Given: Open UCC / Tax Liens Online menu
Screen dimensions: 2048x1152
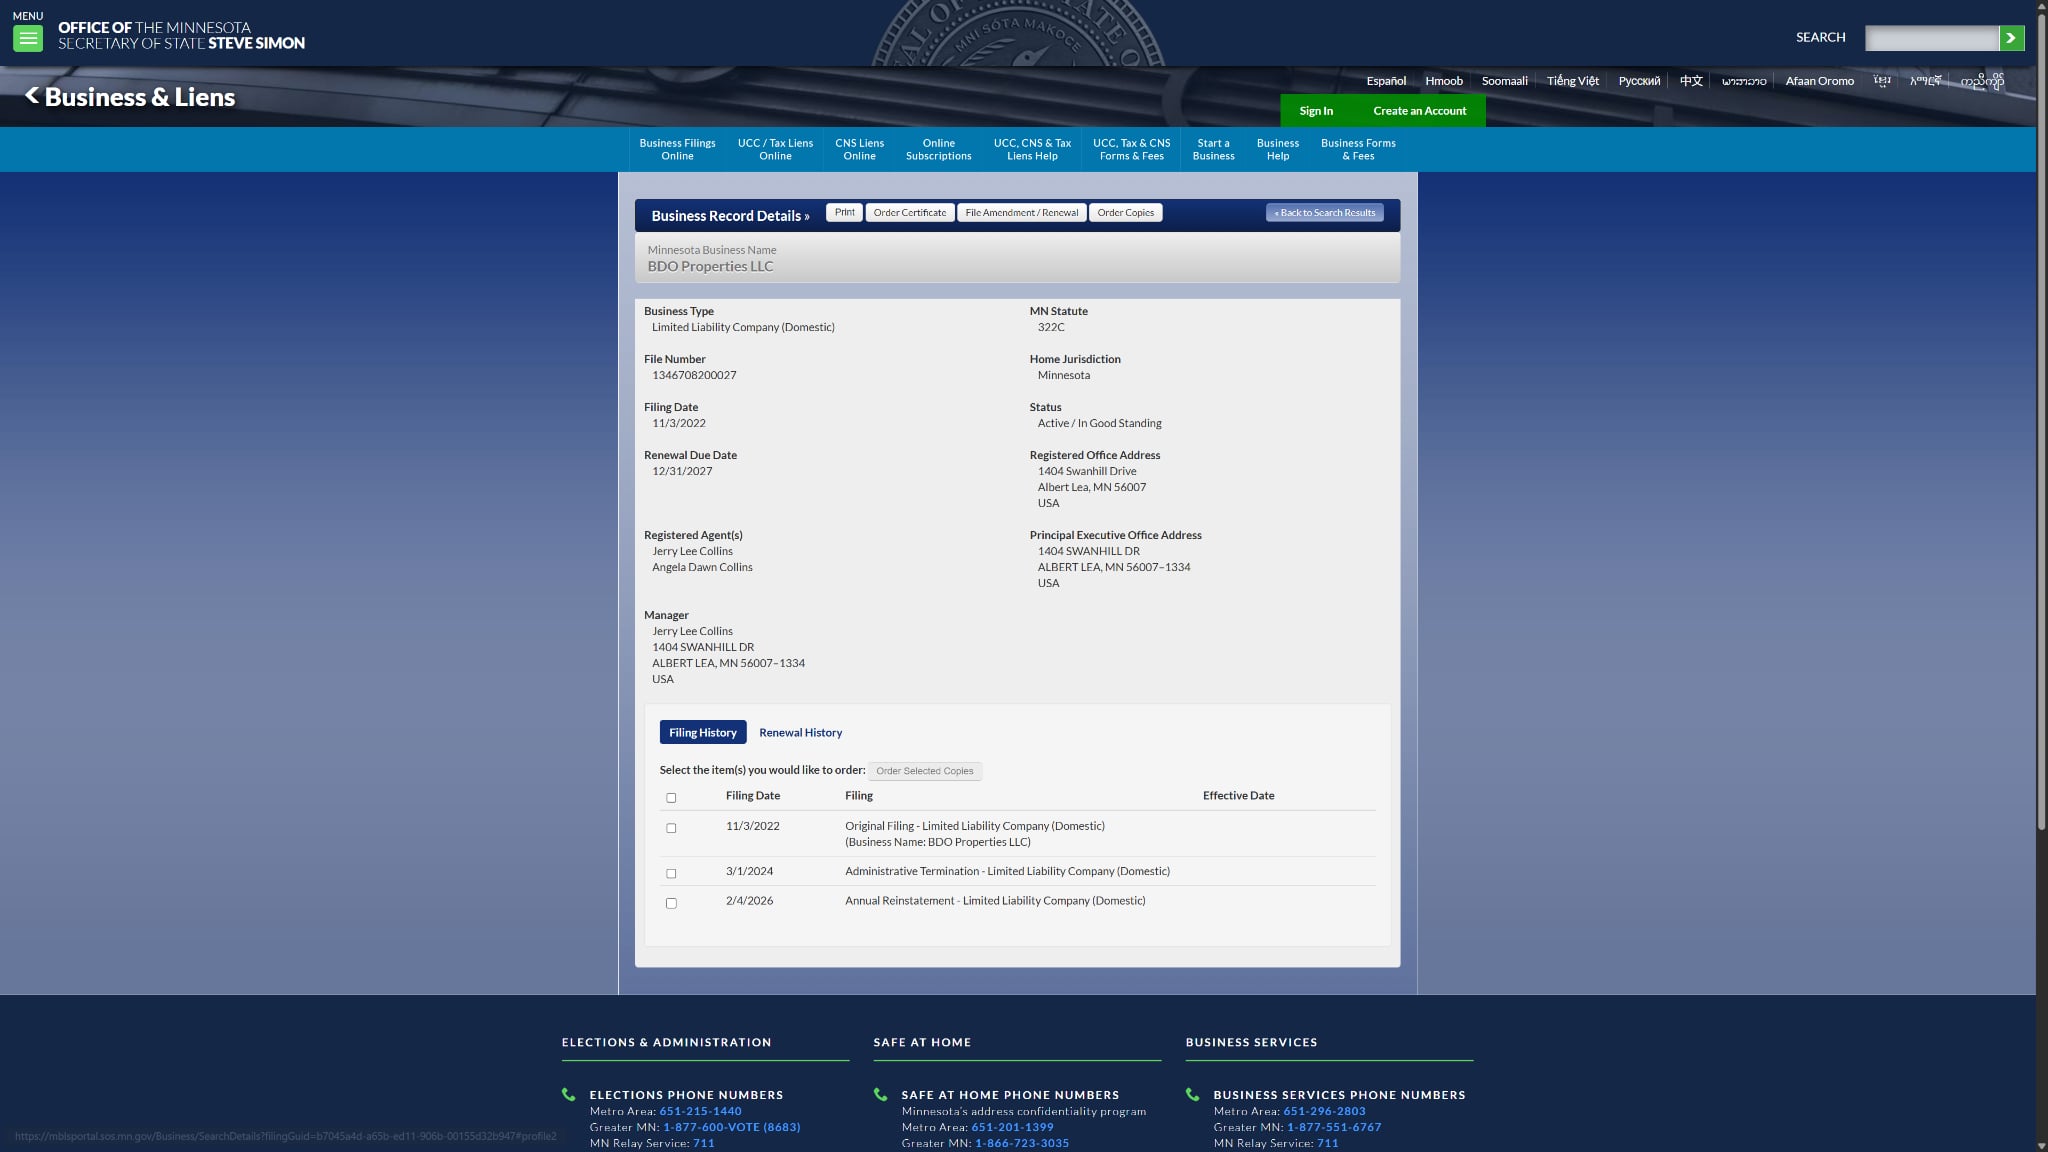Looking at the screenshot, I should 775,150.
